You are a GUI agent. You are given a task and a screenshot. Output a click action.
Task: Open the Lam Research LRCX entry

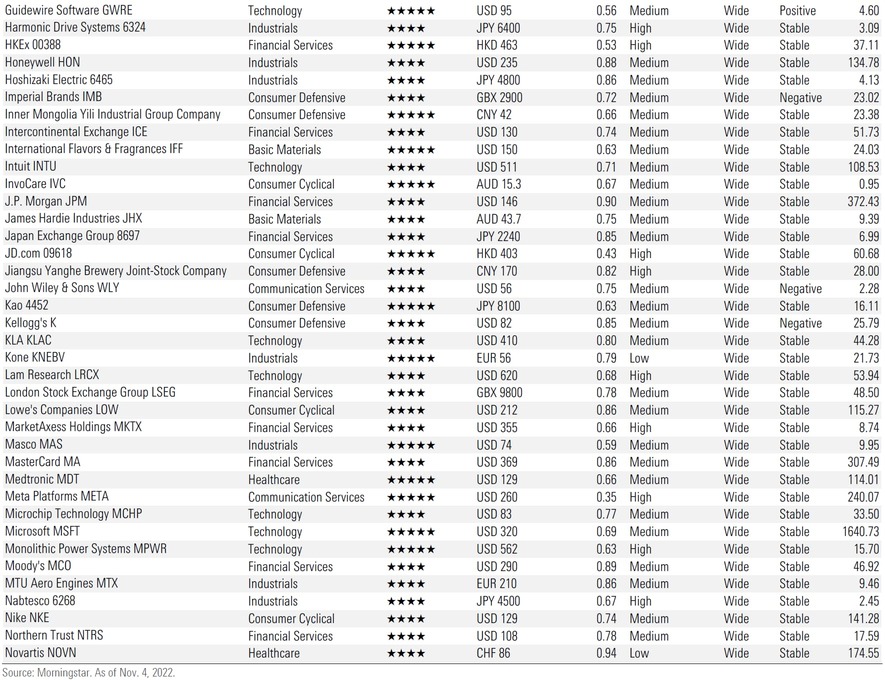52,375
